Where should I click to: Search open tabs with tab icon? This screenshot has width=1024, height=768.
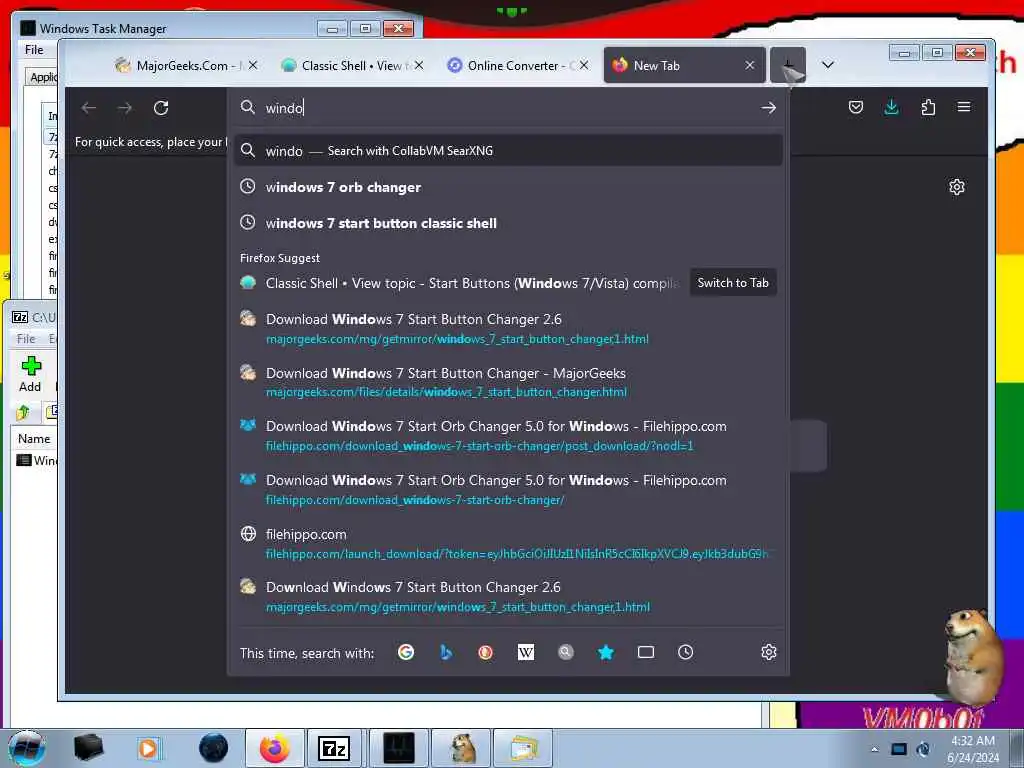tap(646, 652)
